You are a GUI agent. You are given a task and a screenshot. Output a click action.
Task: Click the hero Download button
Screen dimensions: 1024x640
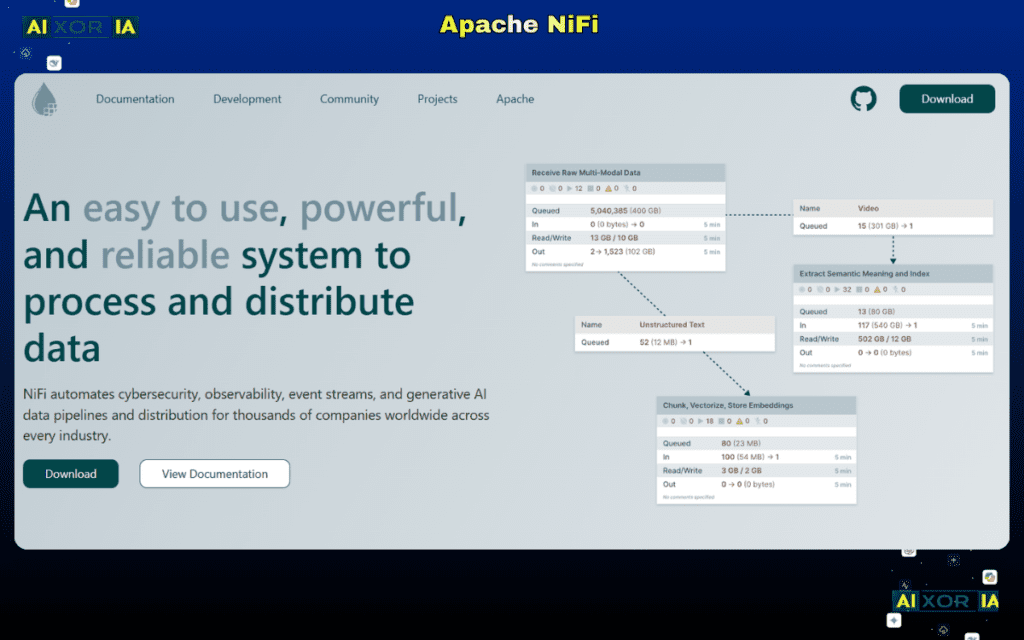(x=70, y=474)
